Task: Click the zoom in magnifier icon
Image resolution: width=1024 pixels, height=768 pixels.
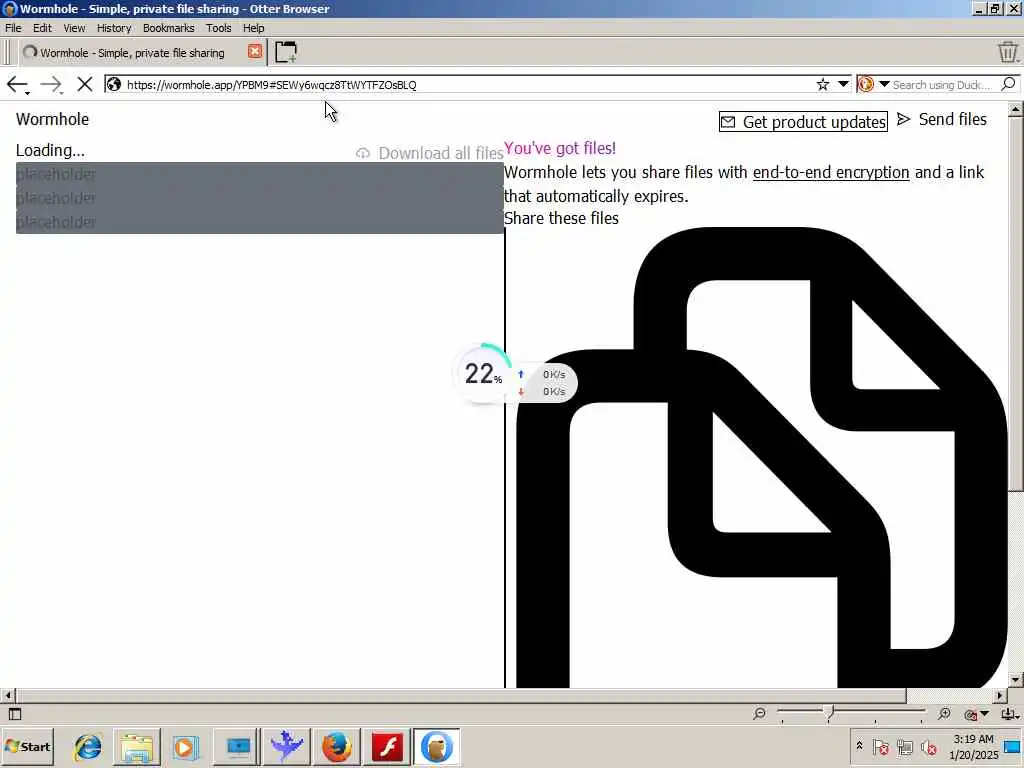Action: tap(944, 714)
